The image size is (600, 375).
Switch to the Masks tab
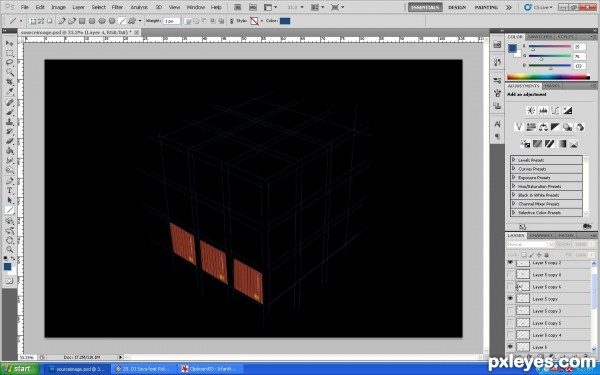pyautogui.click(x=552, y=86)
